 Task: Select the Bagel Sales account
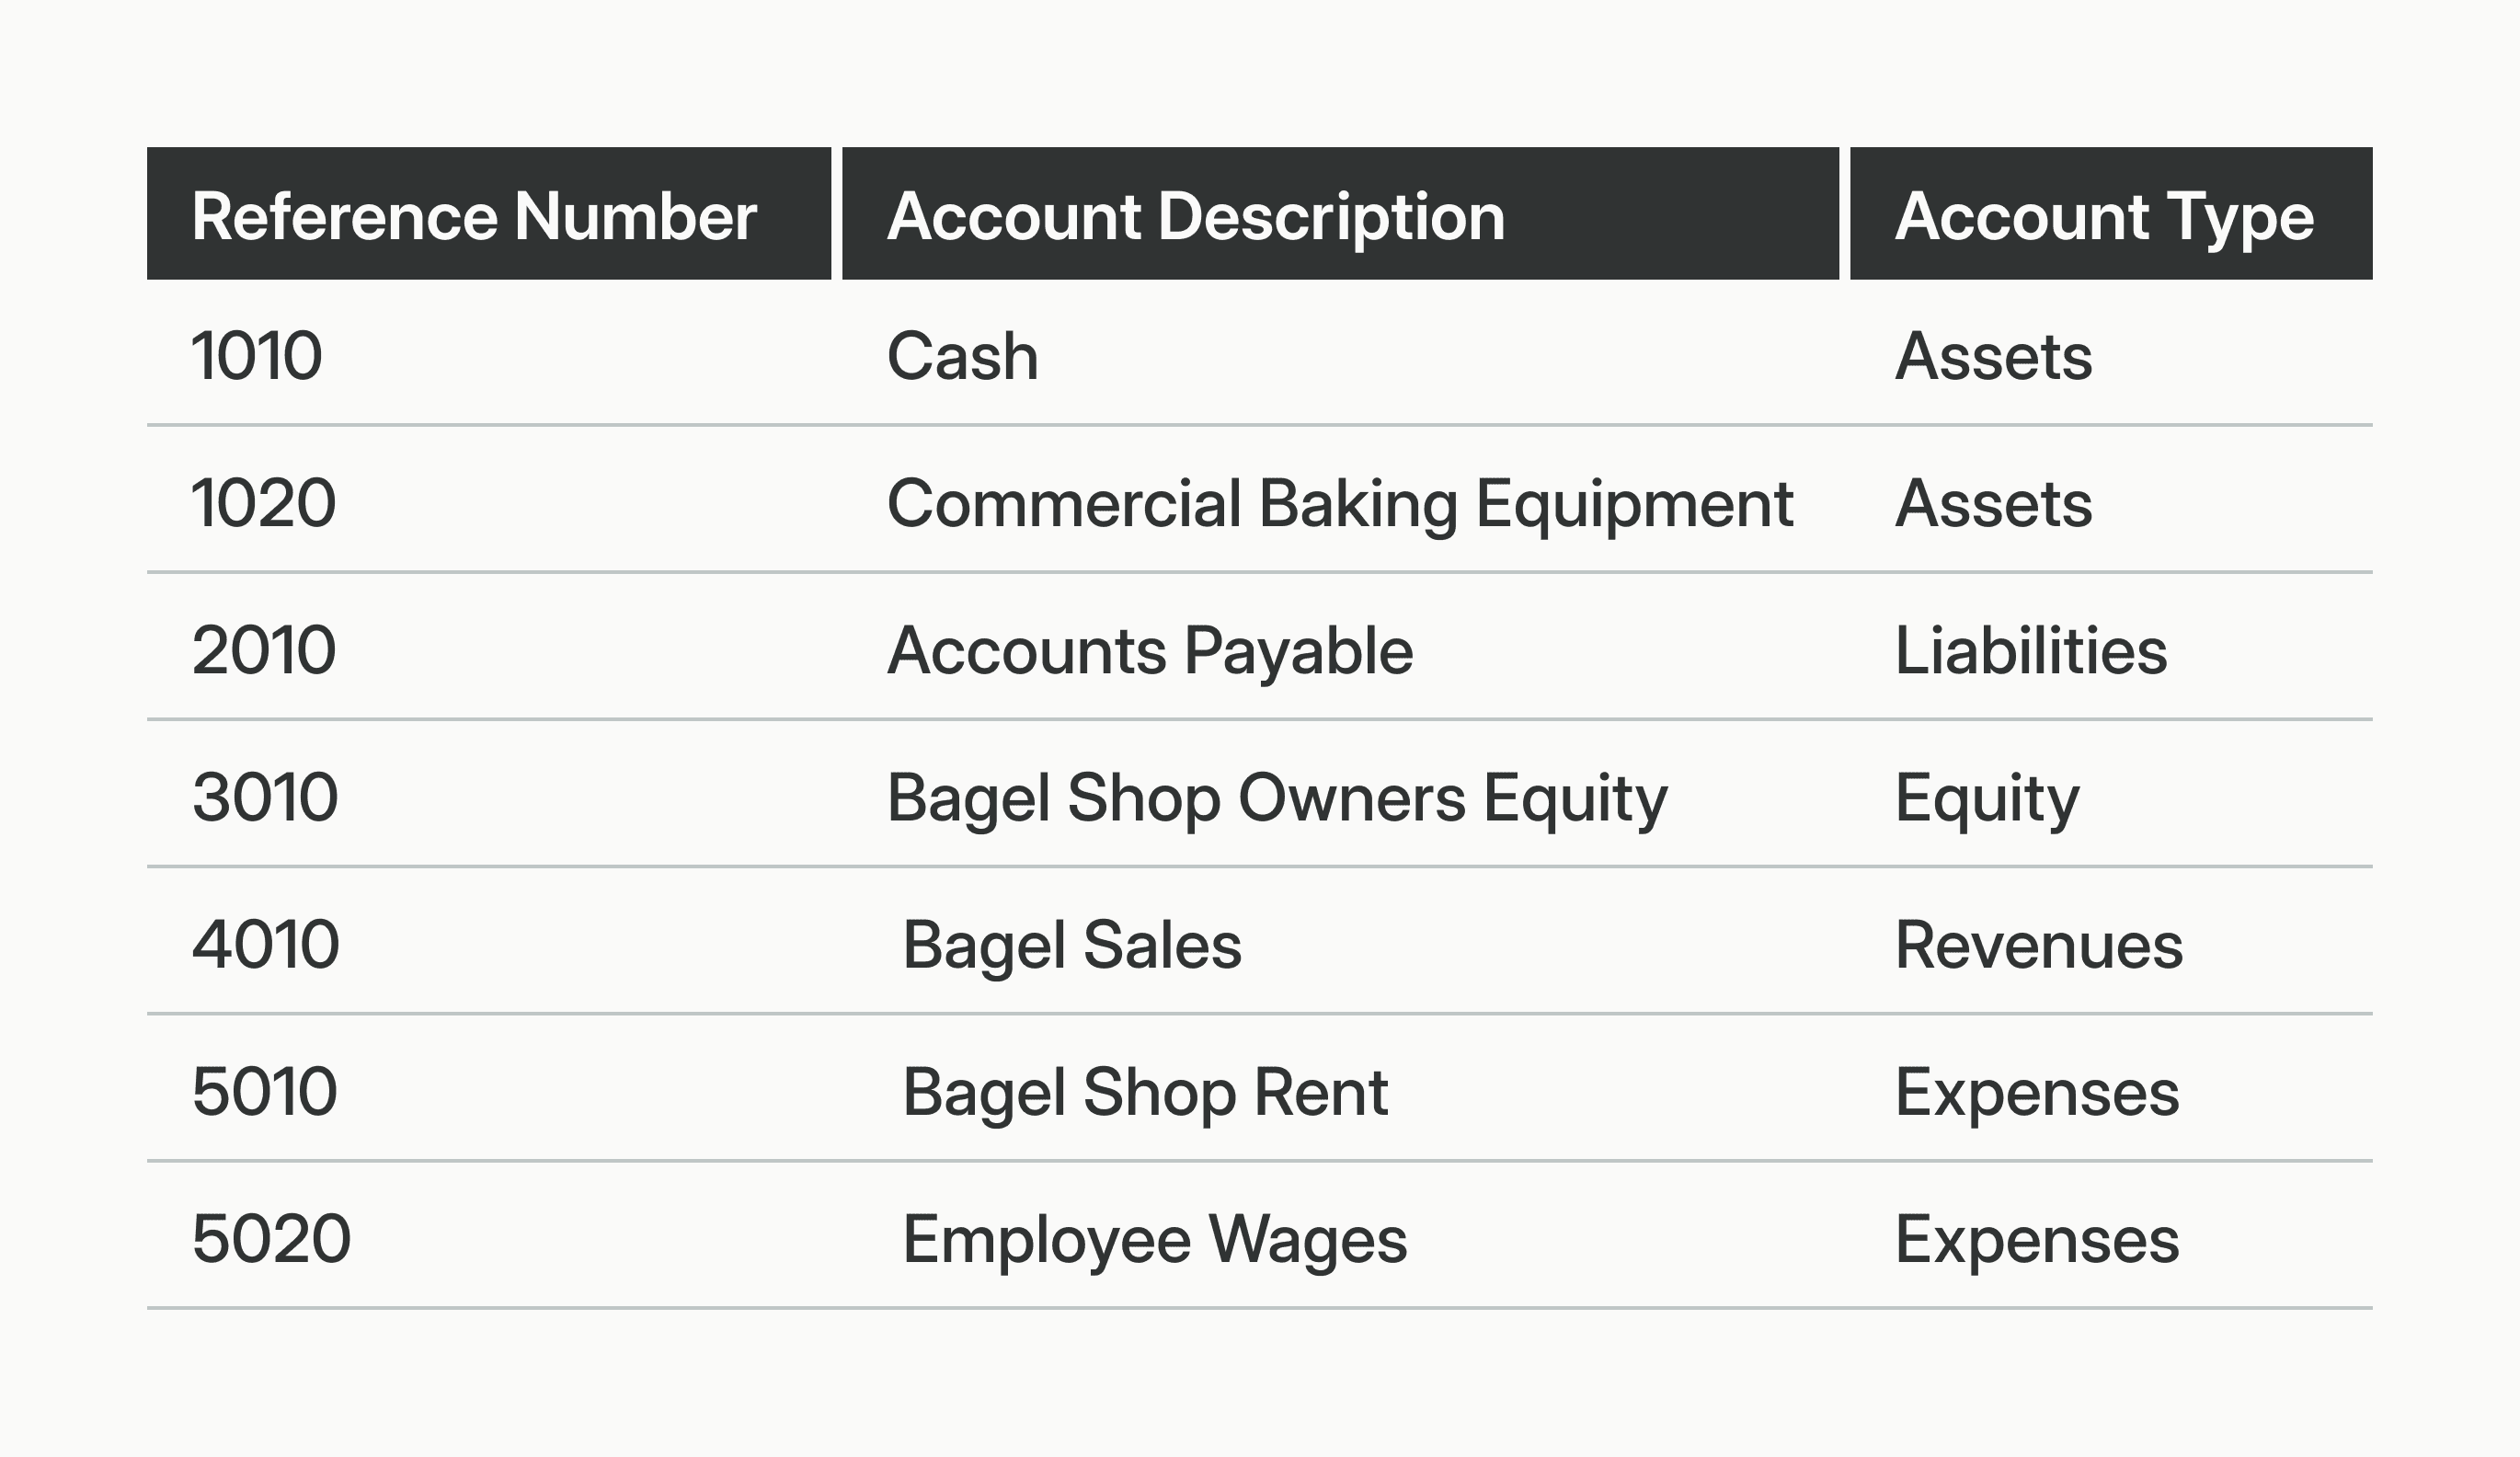point(1071,944)
